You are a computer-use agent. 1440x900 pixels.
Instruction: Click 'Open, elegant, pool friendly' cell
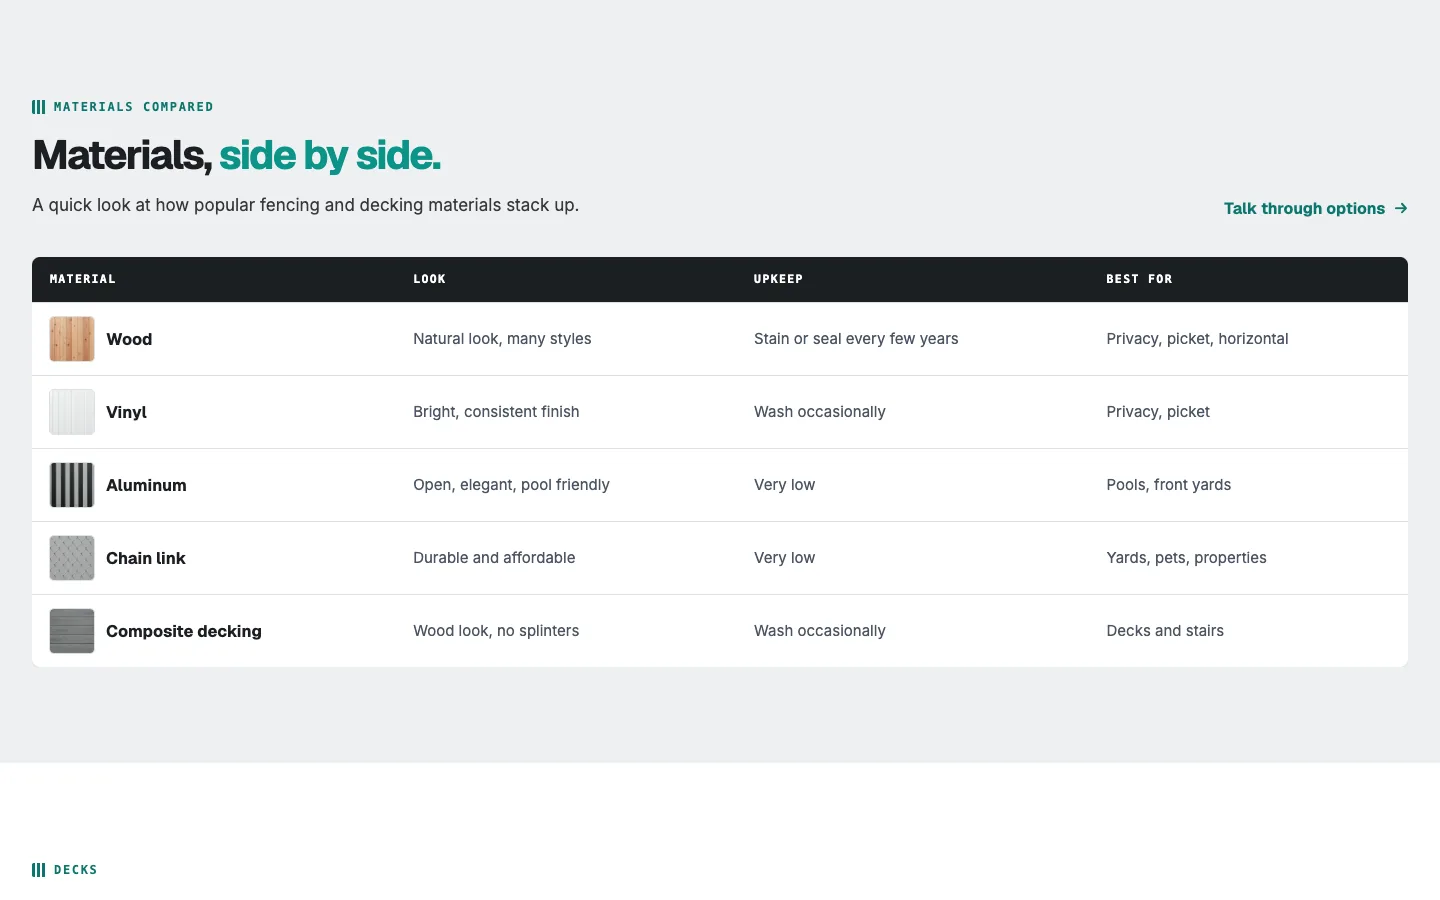click(x=511, y=485)
